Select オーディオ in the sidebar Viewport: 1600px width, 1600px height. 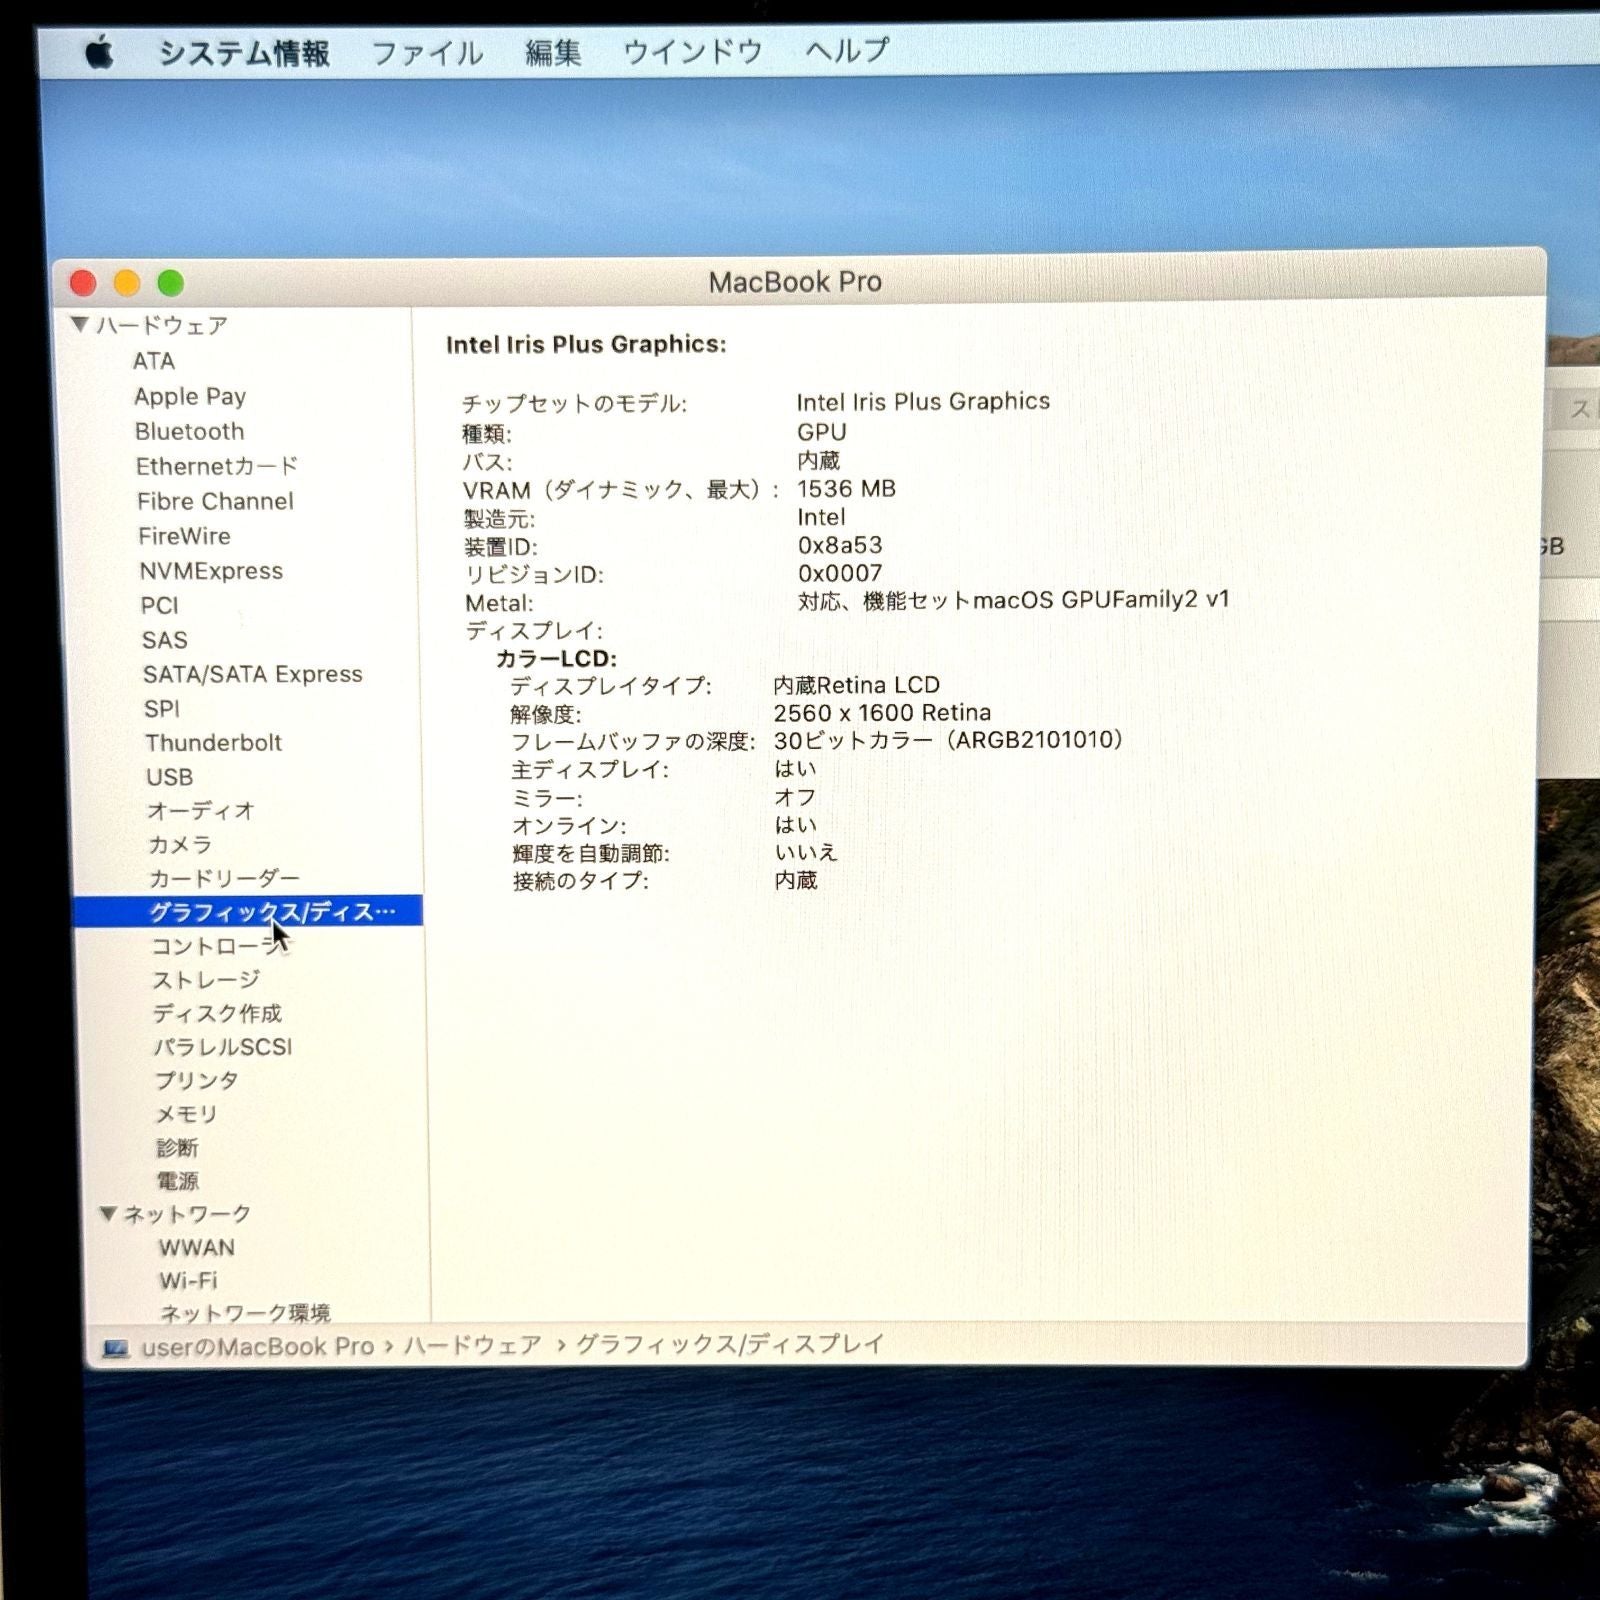tap(201, 811)
